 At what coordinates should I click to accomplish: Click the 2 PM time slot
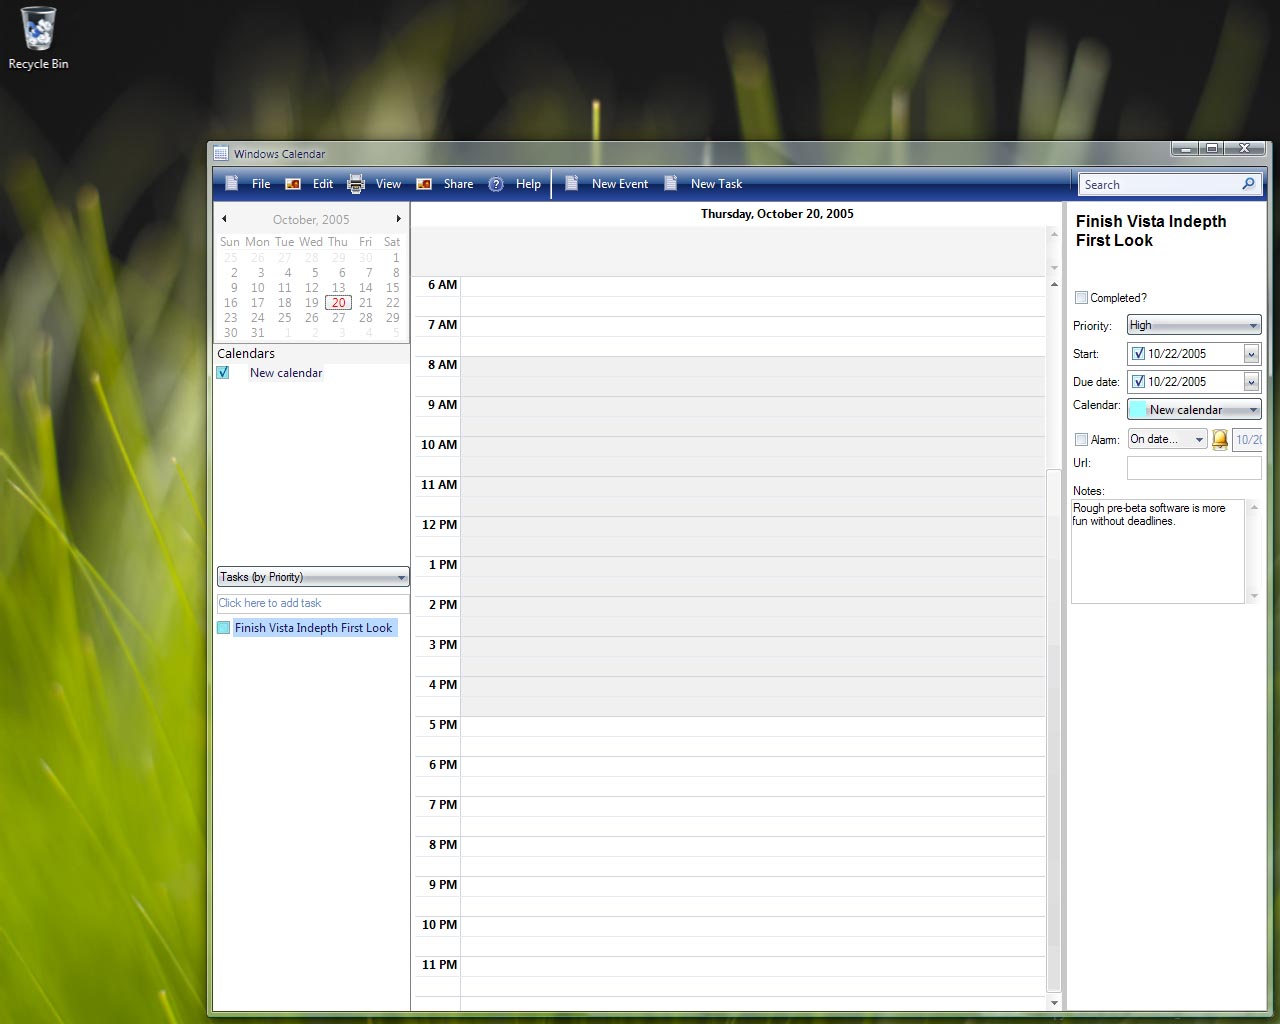pos(752,616)
